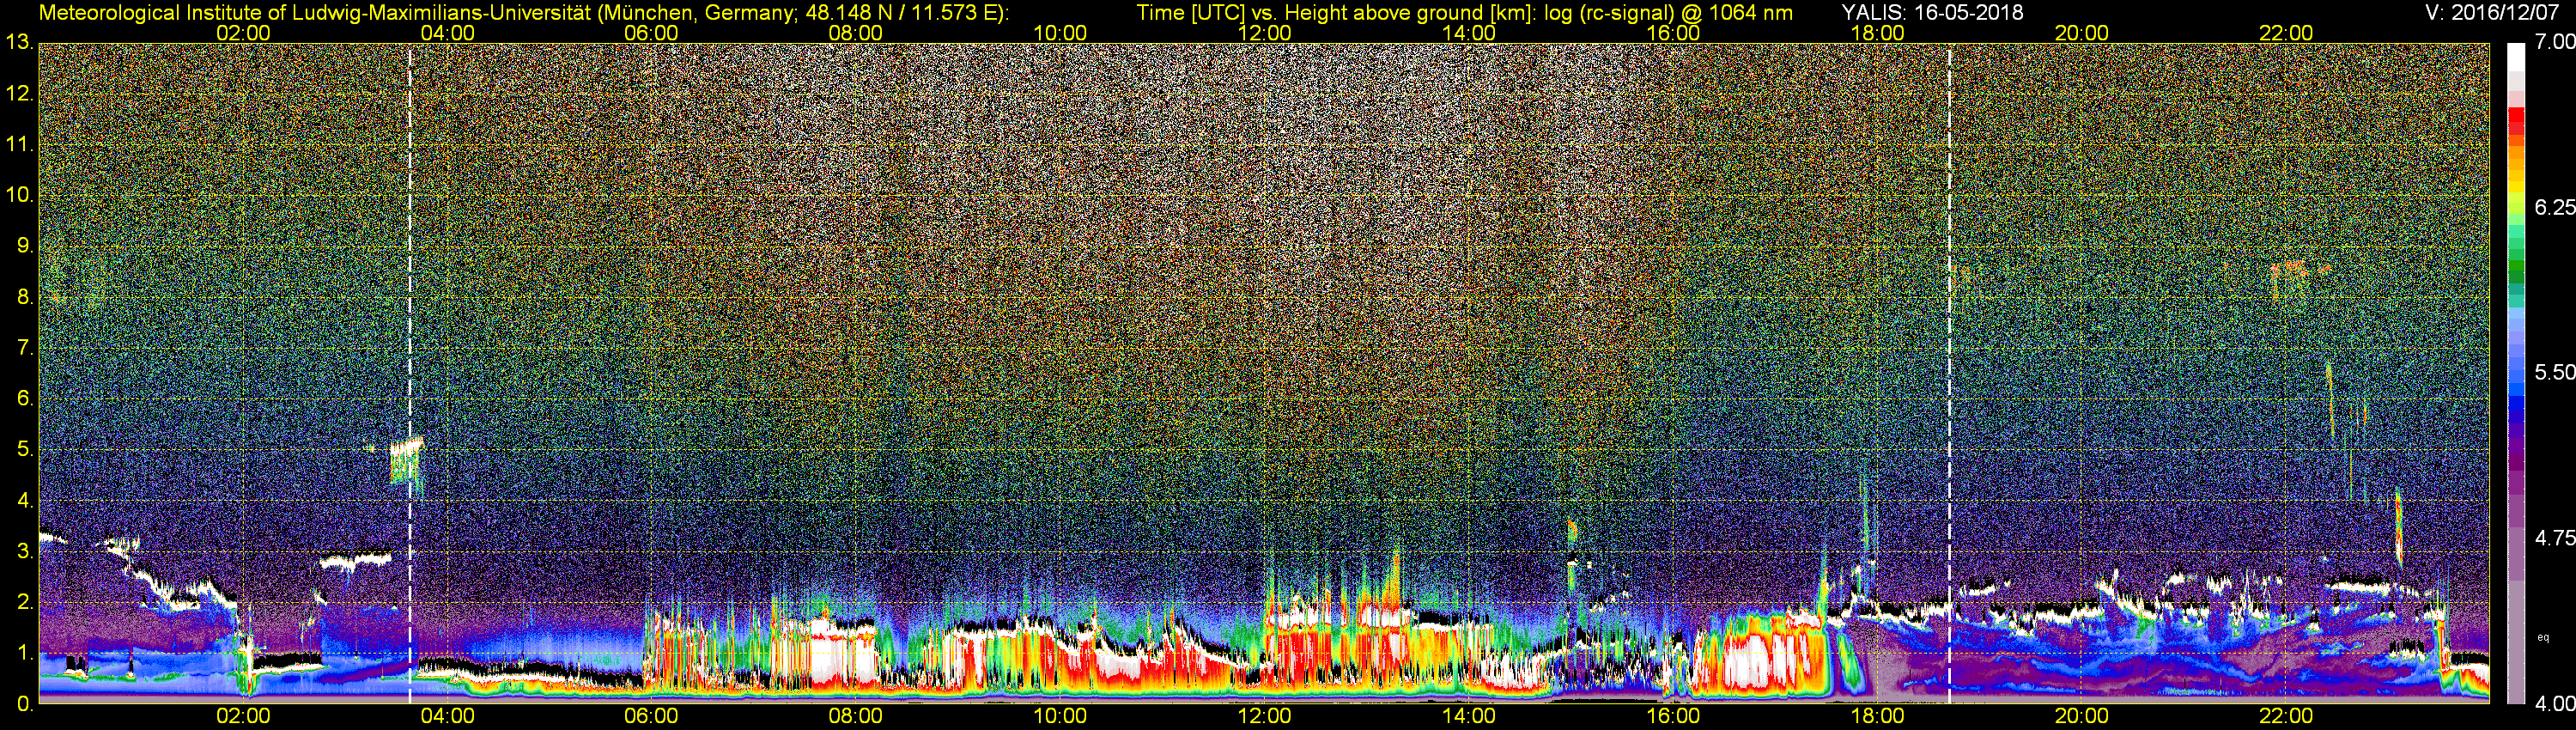Click the 10 km height axis label
This screenshot has width=2576, height=730.
(x=18, y=194)
